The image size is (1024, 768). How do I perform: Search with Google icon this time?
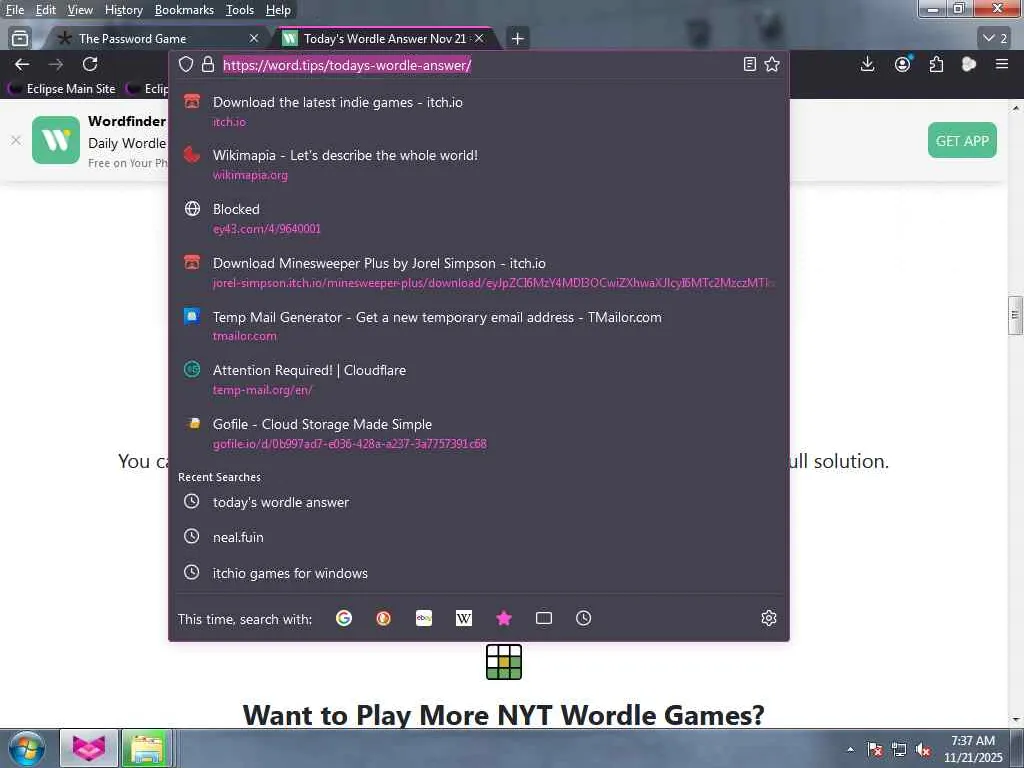pos(344,618)
